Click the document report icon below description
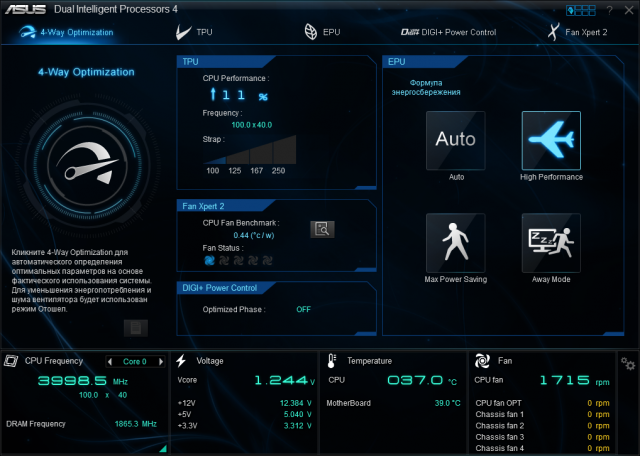Image resolution: width=640 pixels, height=456 pixels. pyautogui.click(x=136, y=328)
